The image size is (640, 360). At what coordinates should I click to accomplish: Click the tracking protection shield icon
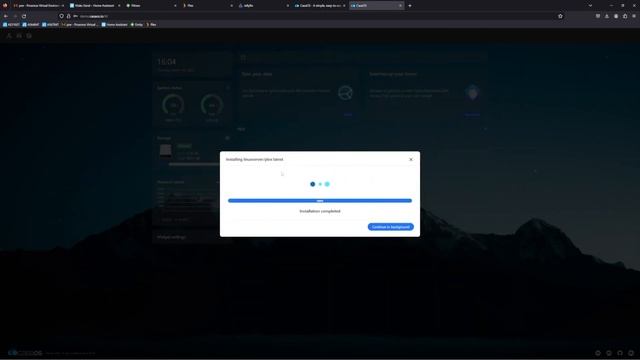[x=61, y=16]
